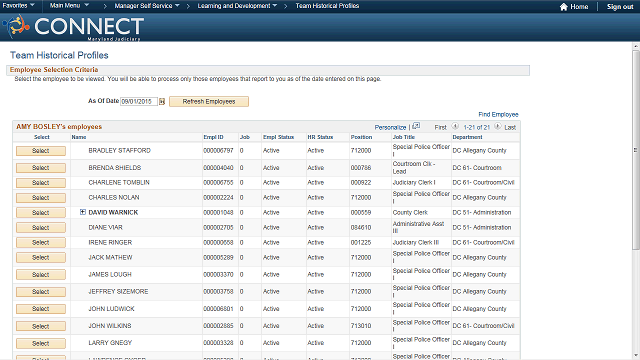Screen dimensions: 640x360
Task: Click the 1-21 of 21 row counter
Action: [x=476, y=127]
